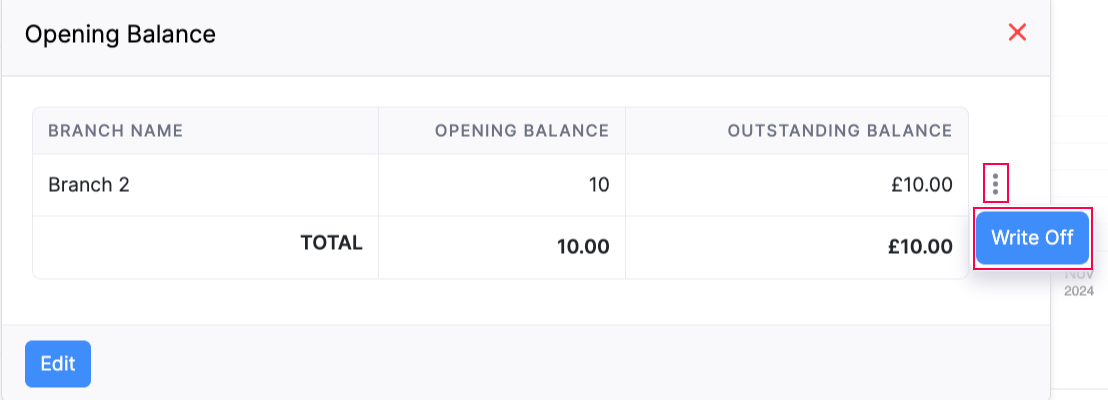1108x400 pixels.
Task: Click Branch 2 opening balance value 10
Action: [x=598, y=185]
